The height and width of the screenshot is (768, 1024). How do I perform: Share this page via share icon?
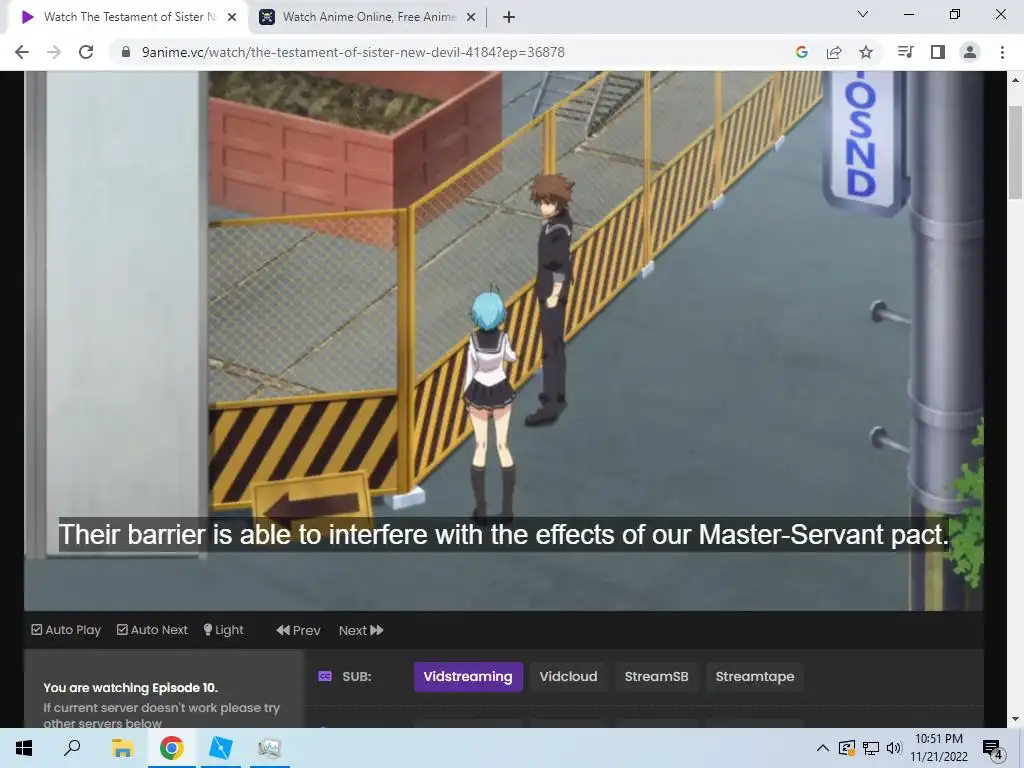point(834,52)
